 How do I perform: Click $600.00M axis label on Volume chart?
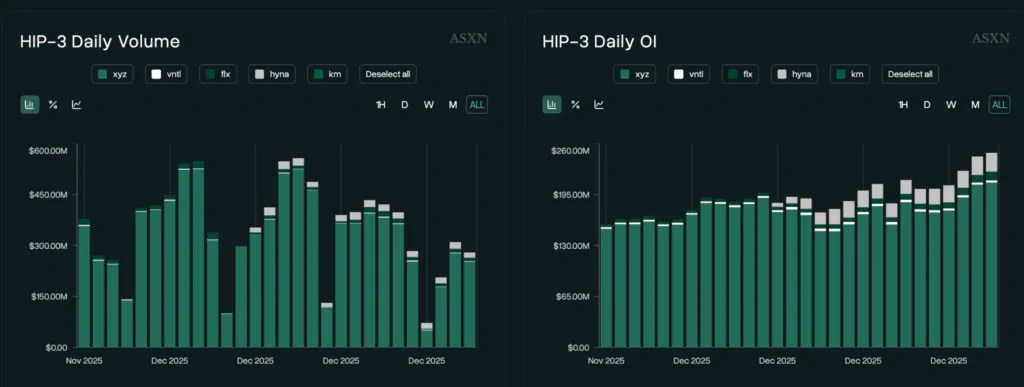[48, 151]
